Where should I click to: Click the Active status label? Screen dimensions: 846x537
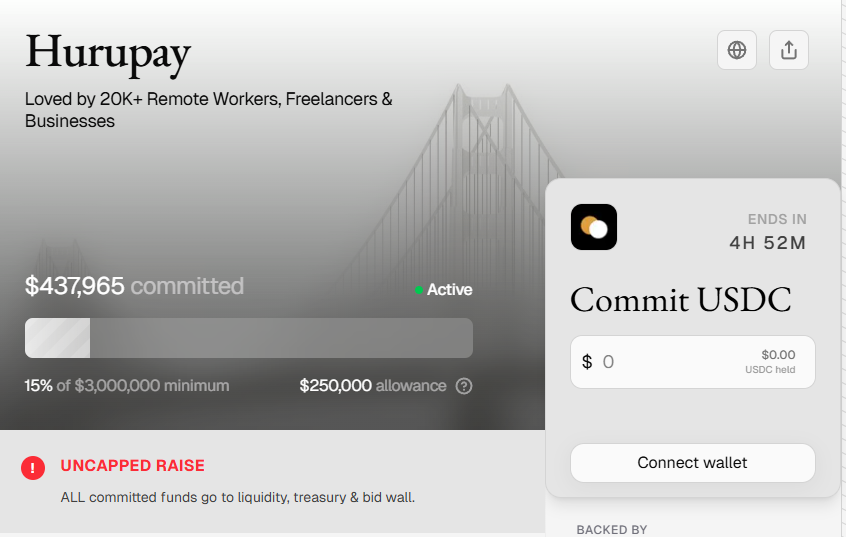[x=449, y=290]
